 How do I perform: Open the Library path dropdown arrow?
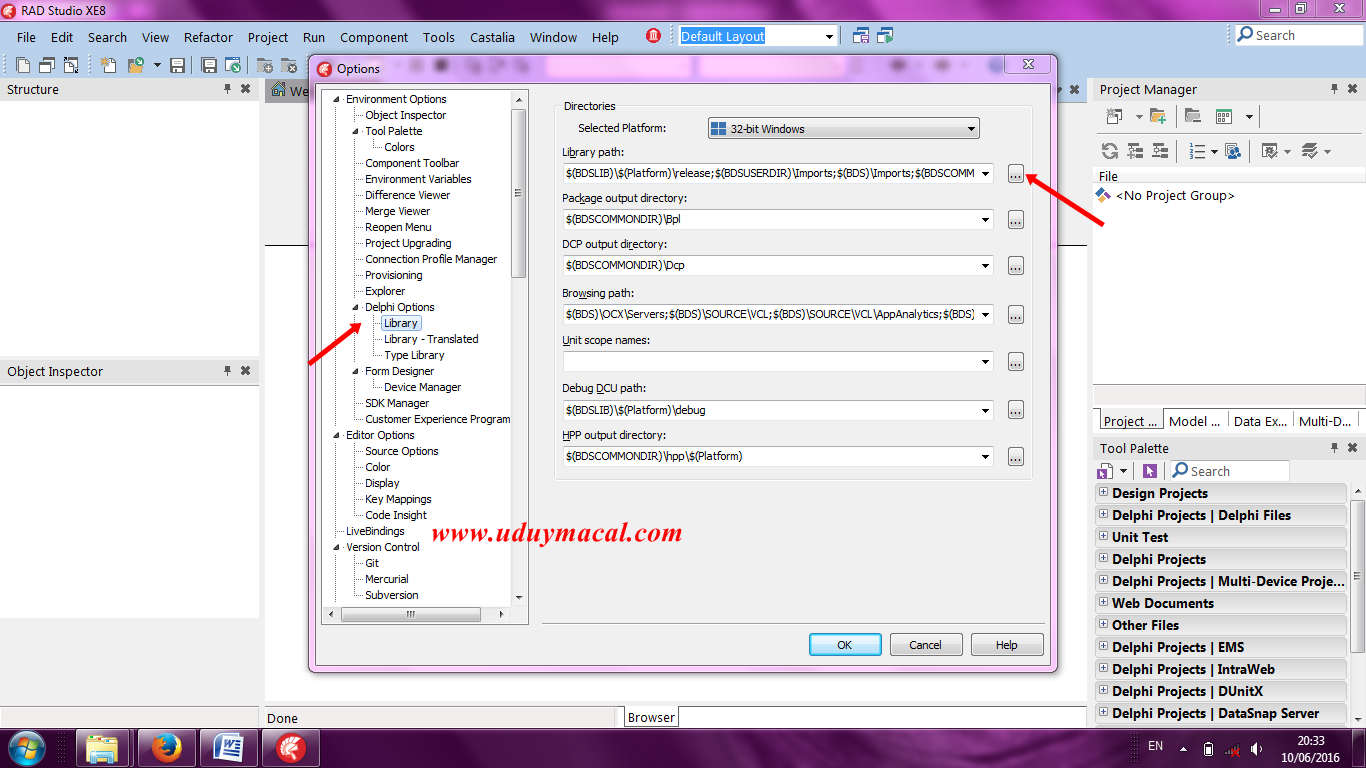985,173
